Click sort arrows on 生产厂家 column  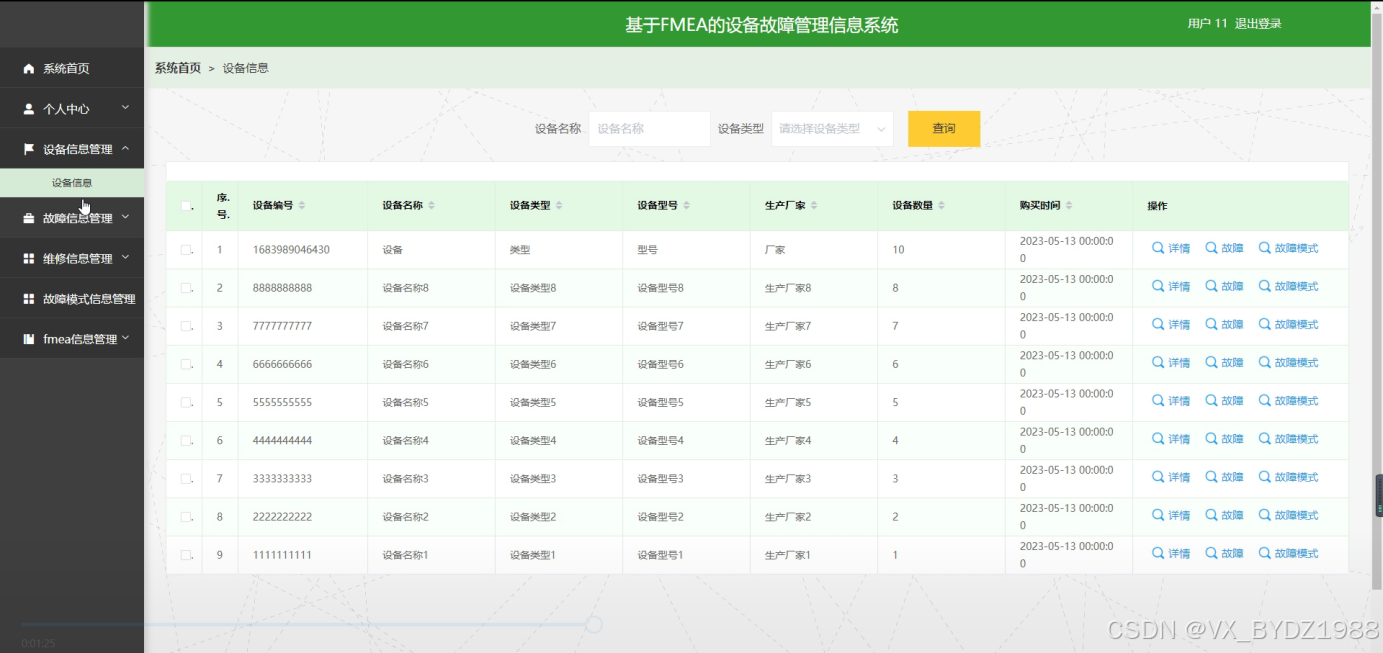(x=814, y=205)
